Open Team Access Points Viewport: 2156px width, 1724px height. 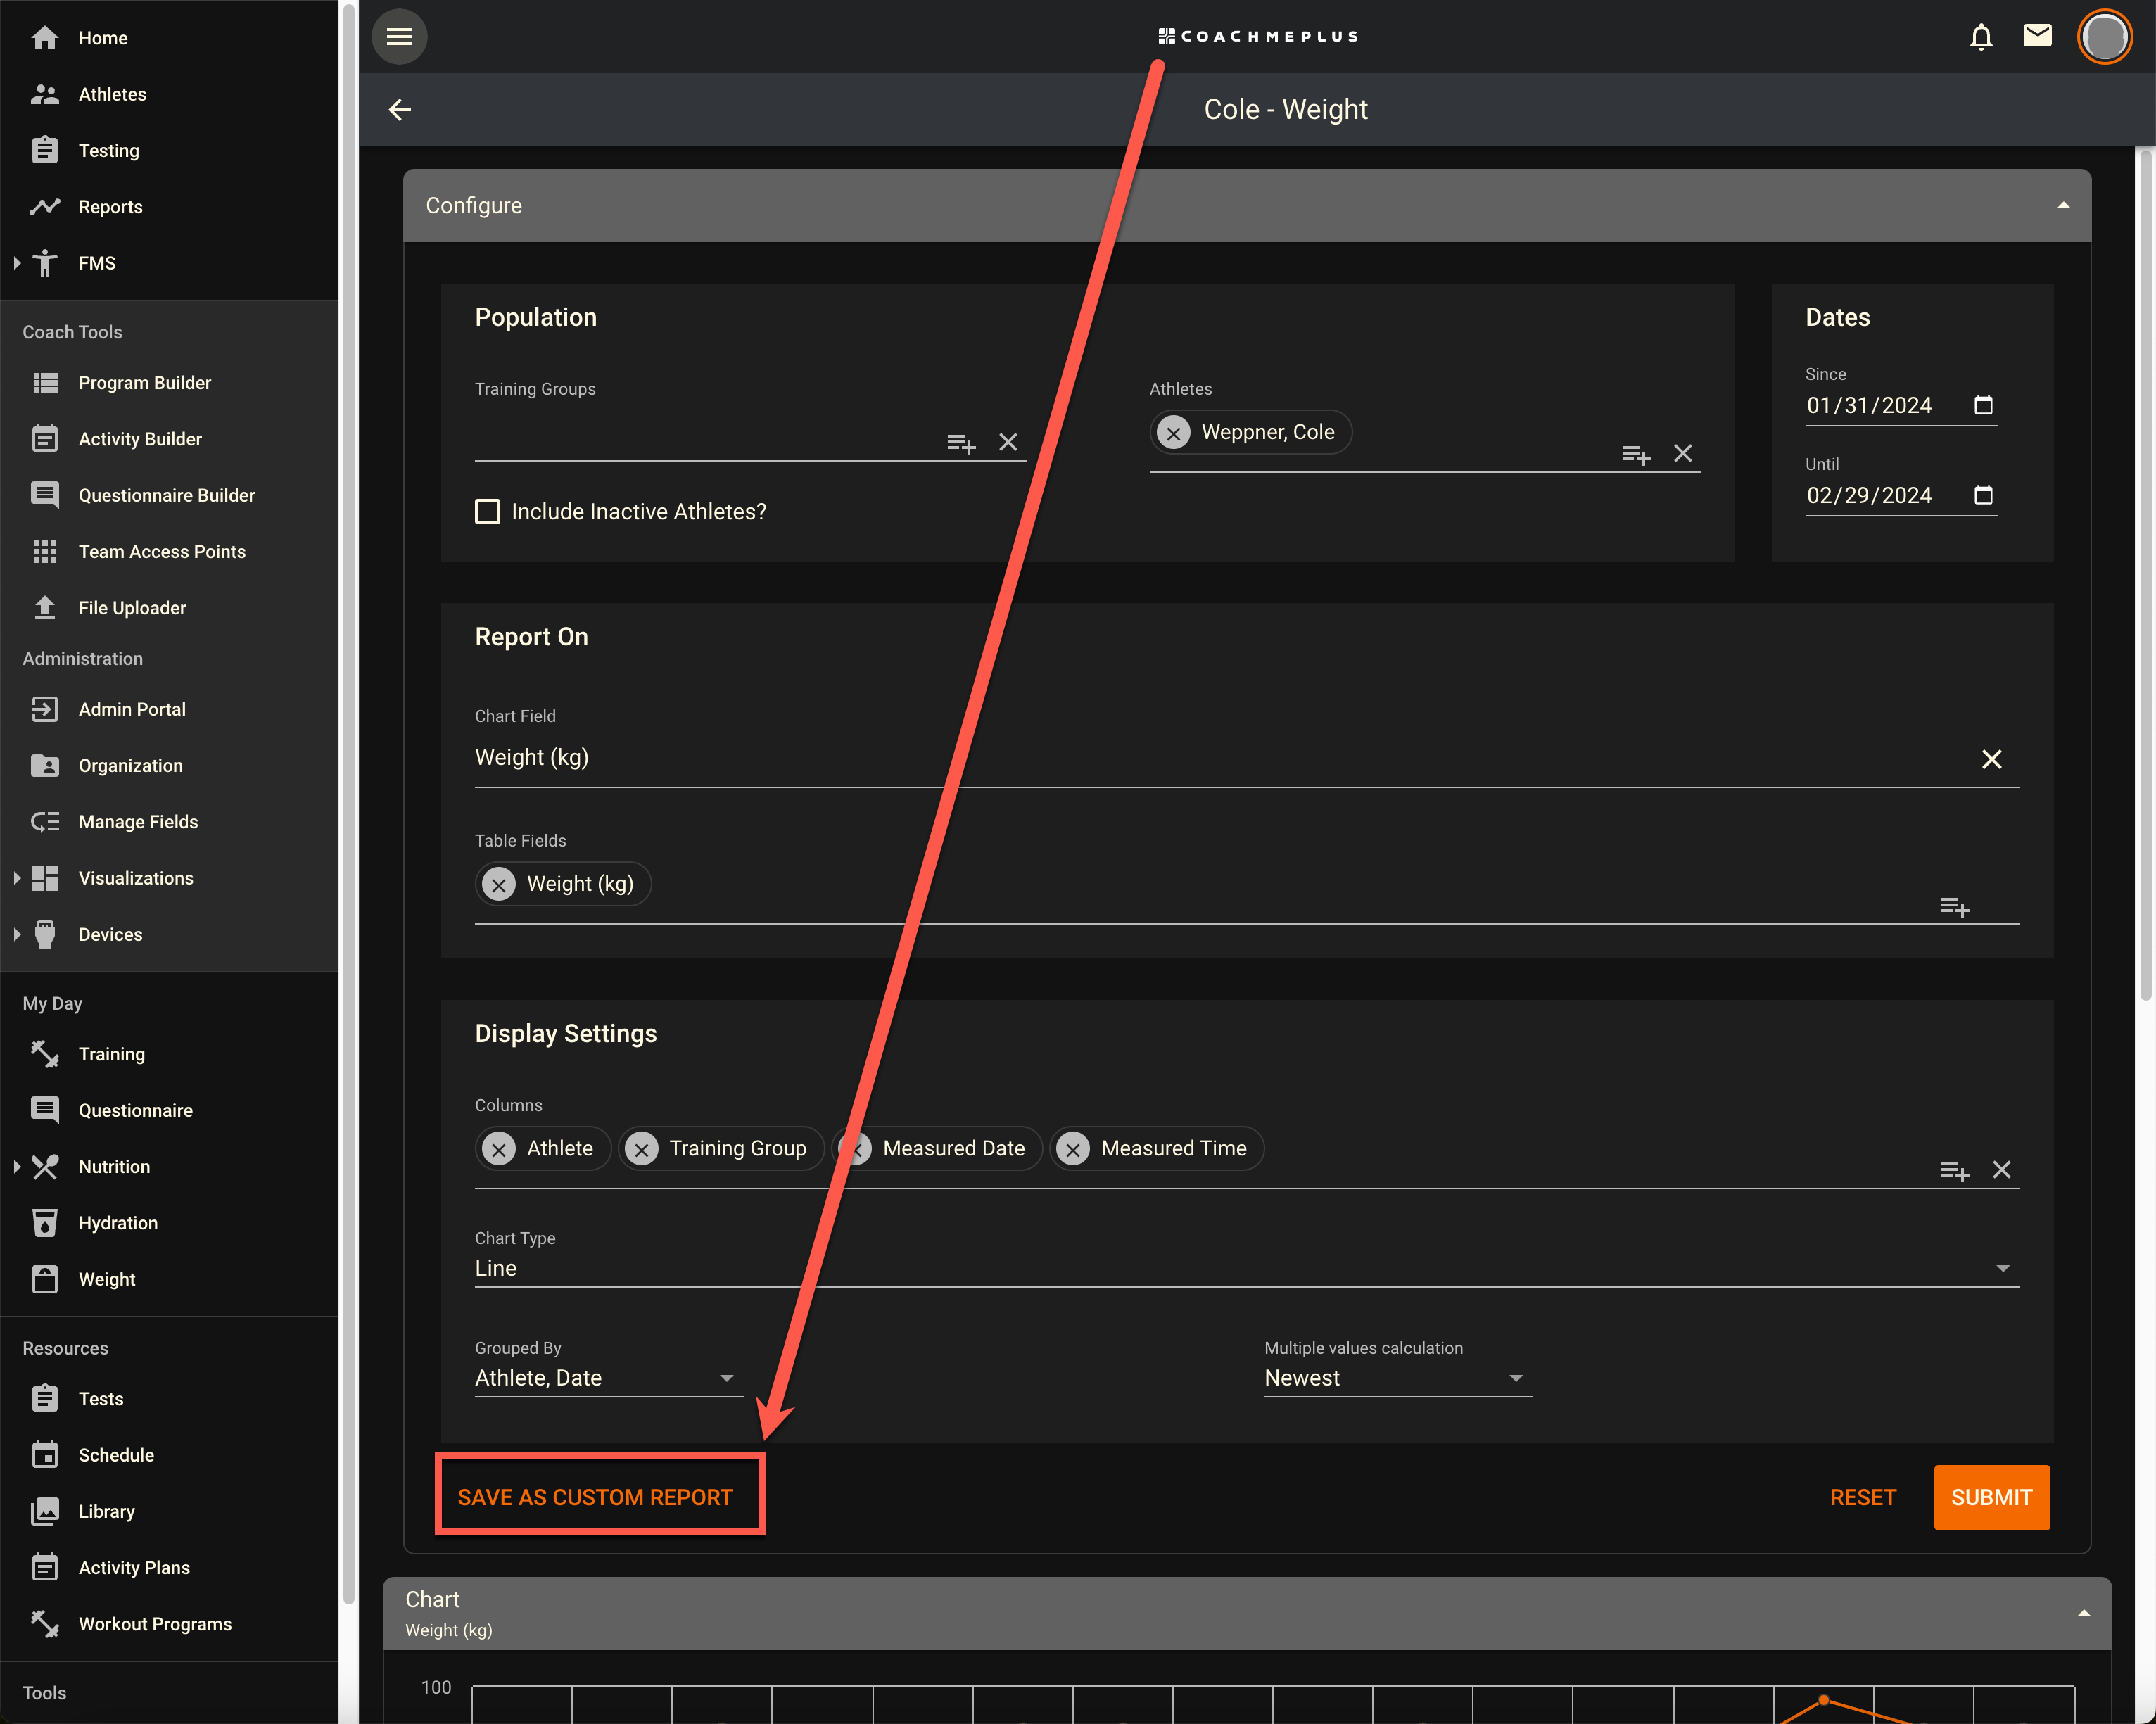(169, 552)
